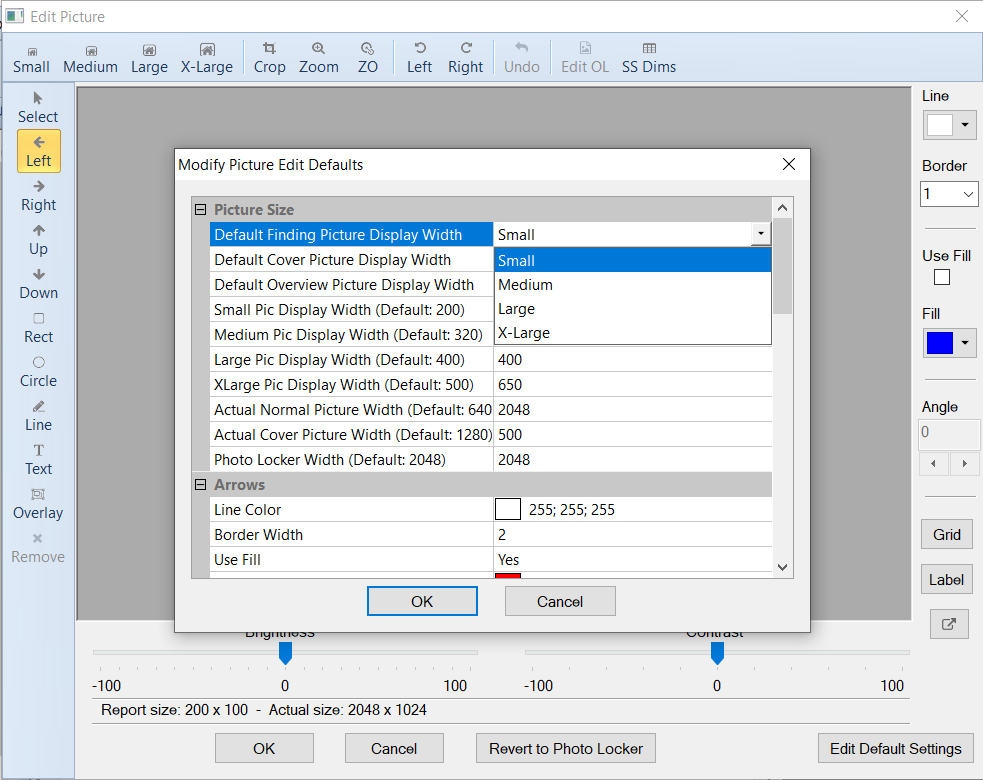This screenshot has height=780, width=983.
Task: Open the SS Dims toolbar function
Action: pos(647,57)
